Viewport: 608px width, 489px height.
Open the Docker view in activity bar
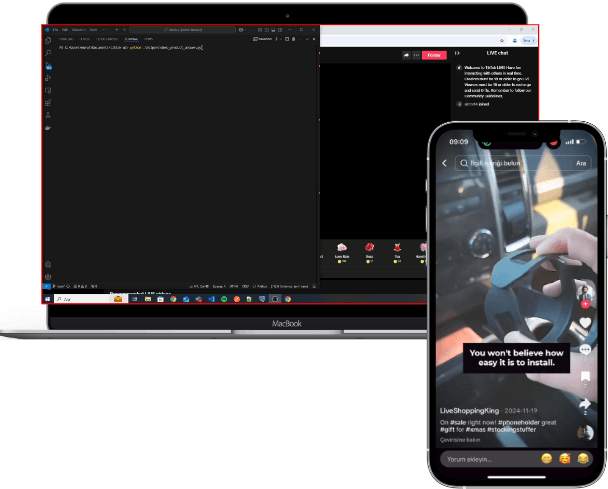pyautogui.click(x=48, y=128)
